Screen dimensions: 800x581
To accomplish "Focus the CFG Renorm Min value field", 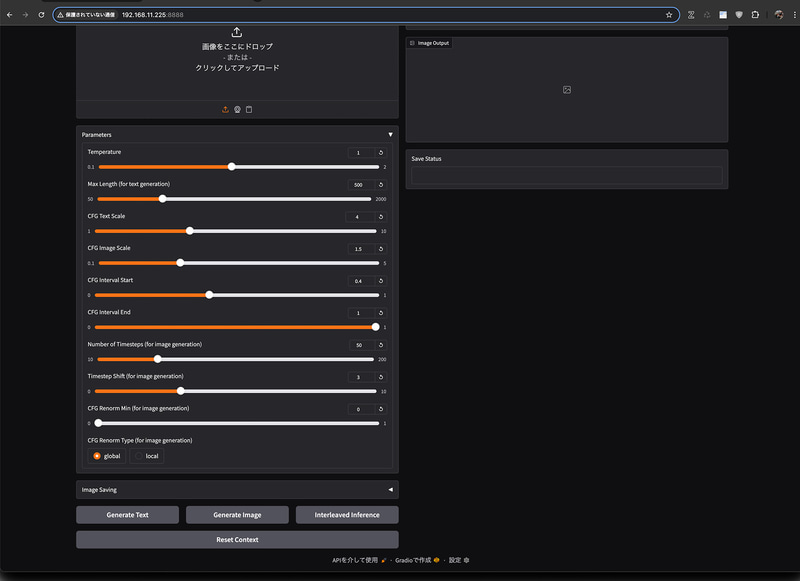I will pos(361,409).
